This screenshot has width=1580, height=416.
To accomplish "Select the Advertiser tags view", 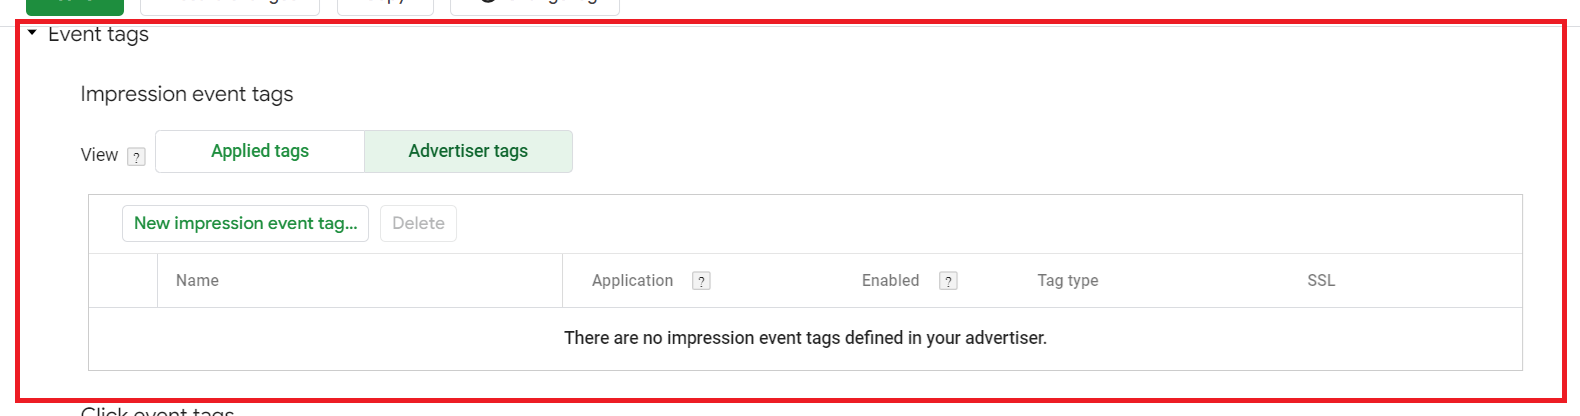I will point(468,151).
